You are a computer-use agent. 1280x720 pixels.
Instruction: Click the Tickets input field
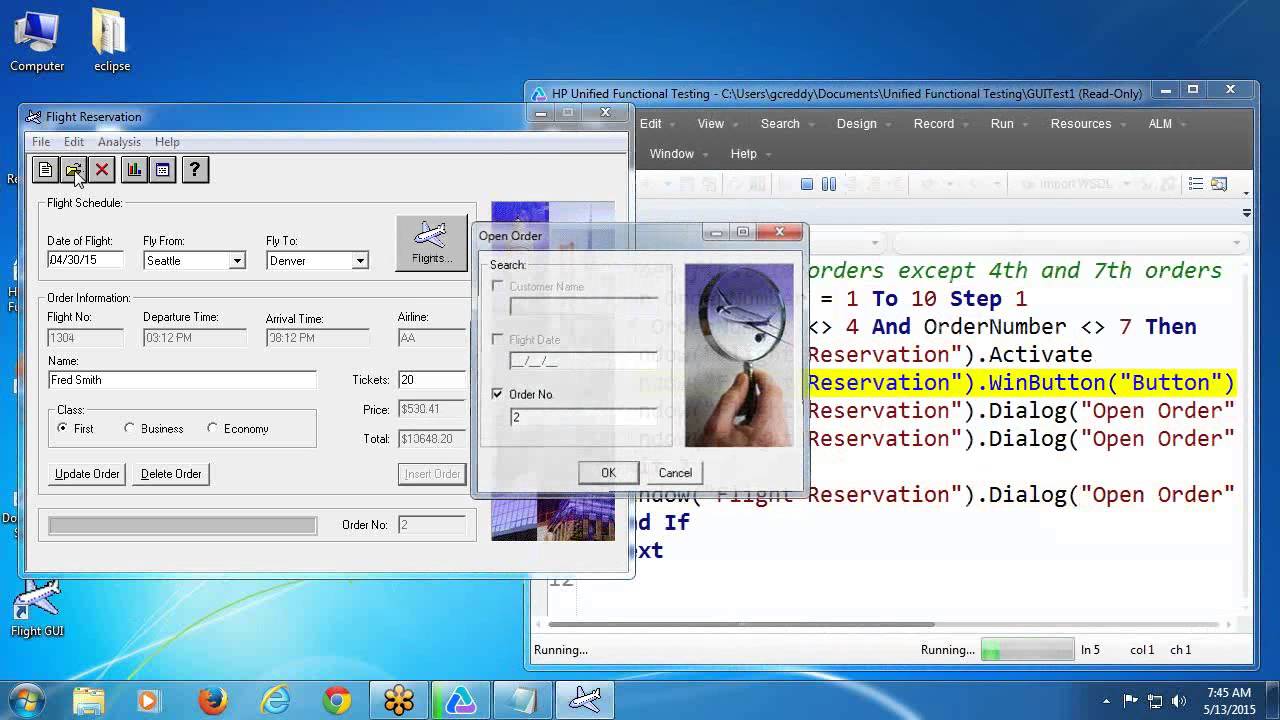click(432, 380)
